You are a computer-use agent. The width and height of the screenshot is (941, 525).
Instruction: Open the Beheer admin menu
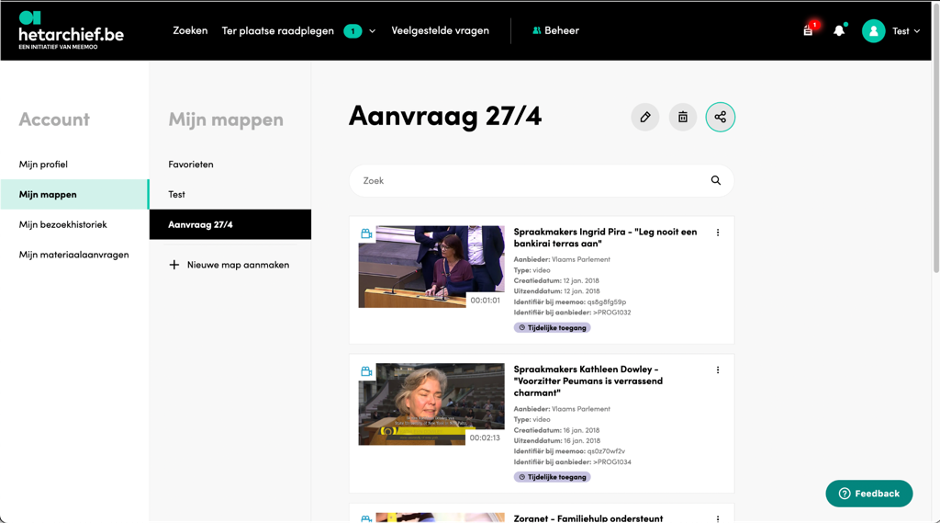(556, 31)
